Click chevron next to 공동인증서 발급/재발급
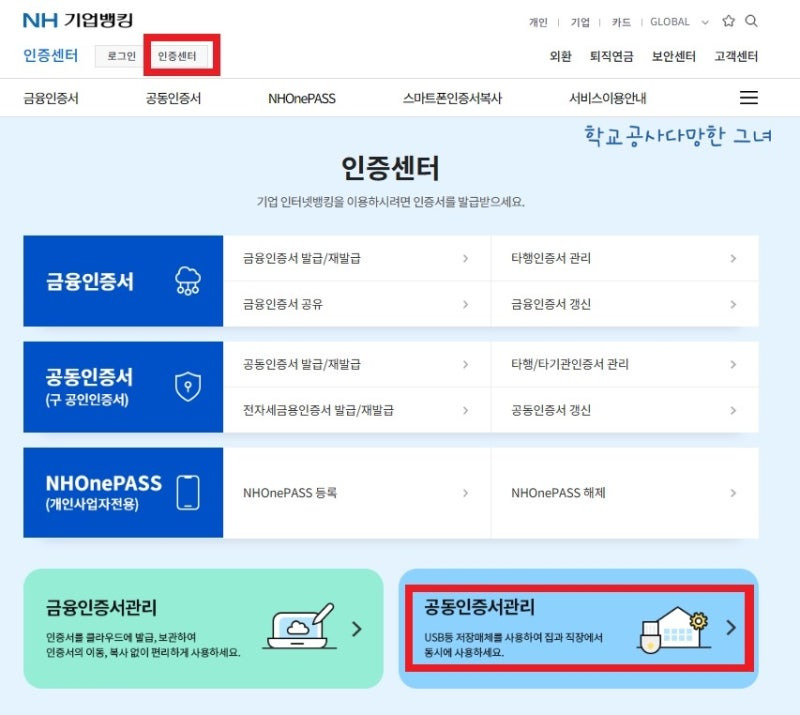 tap(465, 364)
